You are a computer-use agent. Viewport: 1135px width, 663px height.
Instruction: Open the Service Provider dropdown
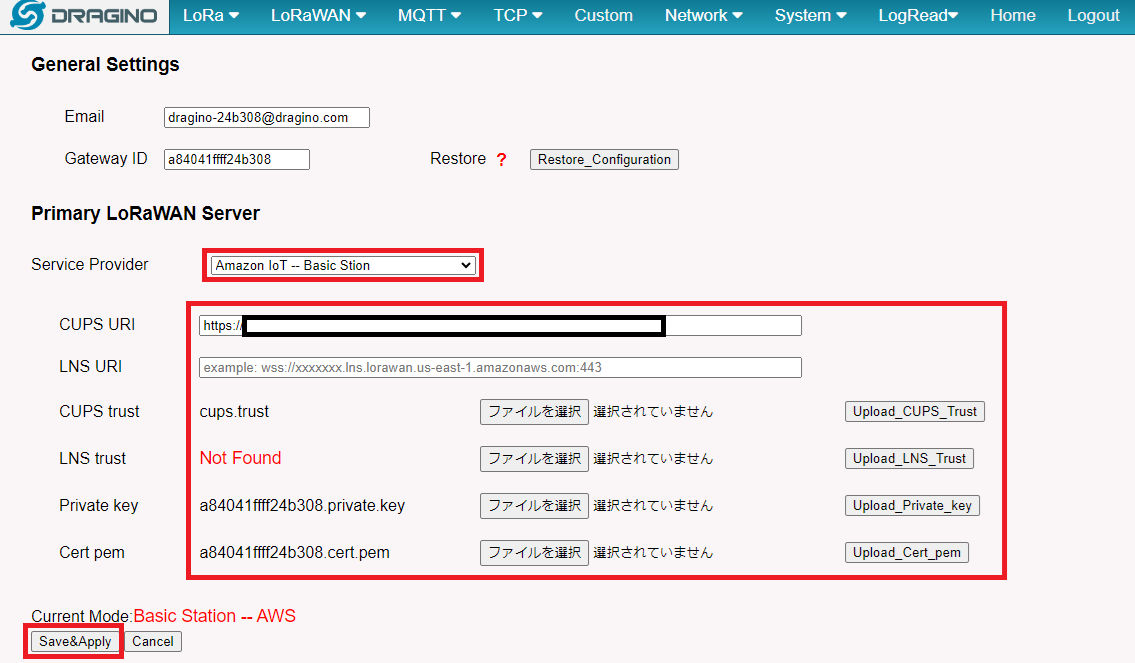[x=342, y=264]
